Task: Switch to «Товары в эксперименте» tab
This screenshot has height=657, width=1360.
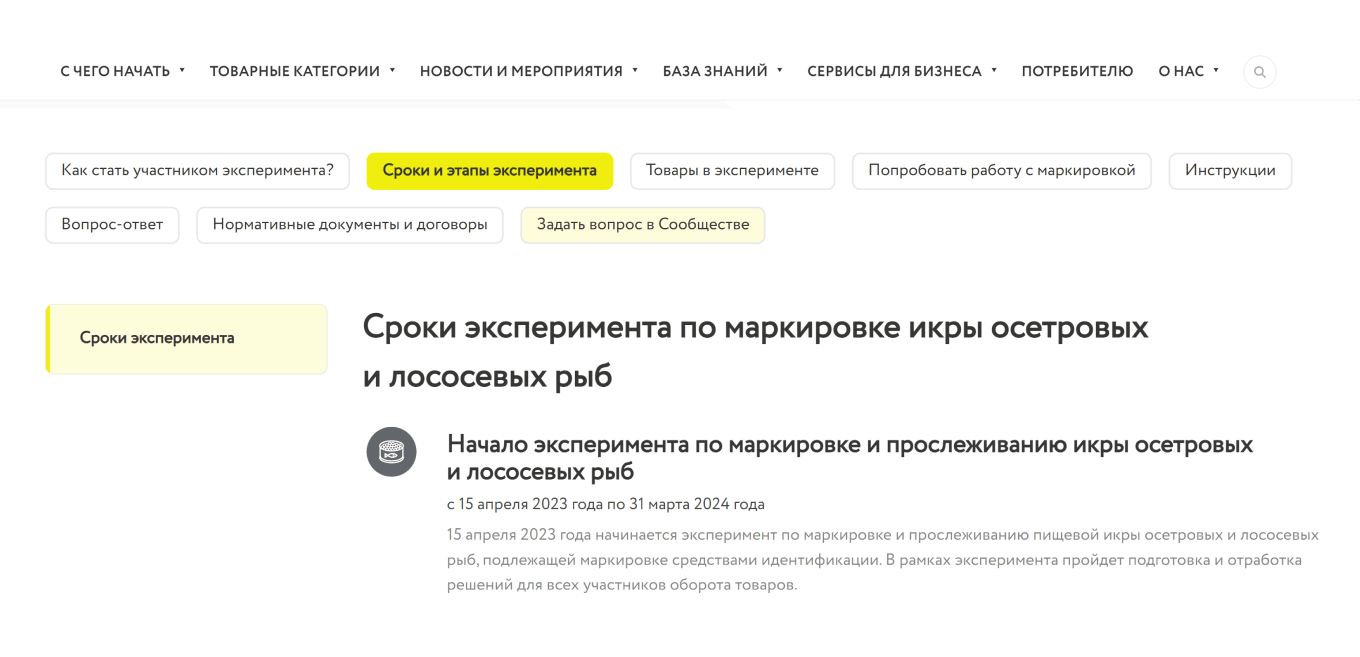Action: point(732,171)
